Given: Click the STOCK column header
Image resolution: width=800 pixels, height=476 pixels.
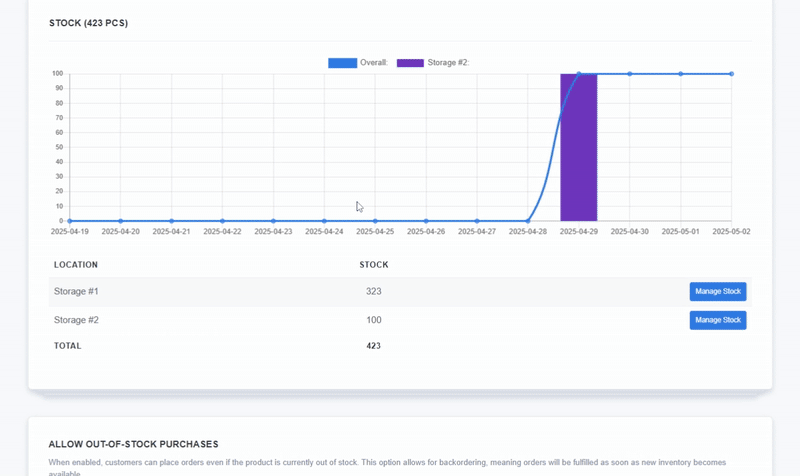Looking at the screenshot, I should pyautogui.click(x=374, y=265).
